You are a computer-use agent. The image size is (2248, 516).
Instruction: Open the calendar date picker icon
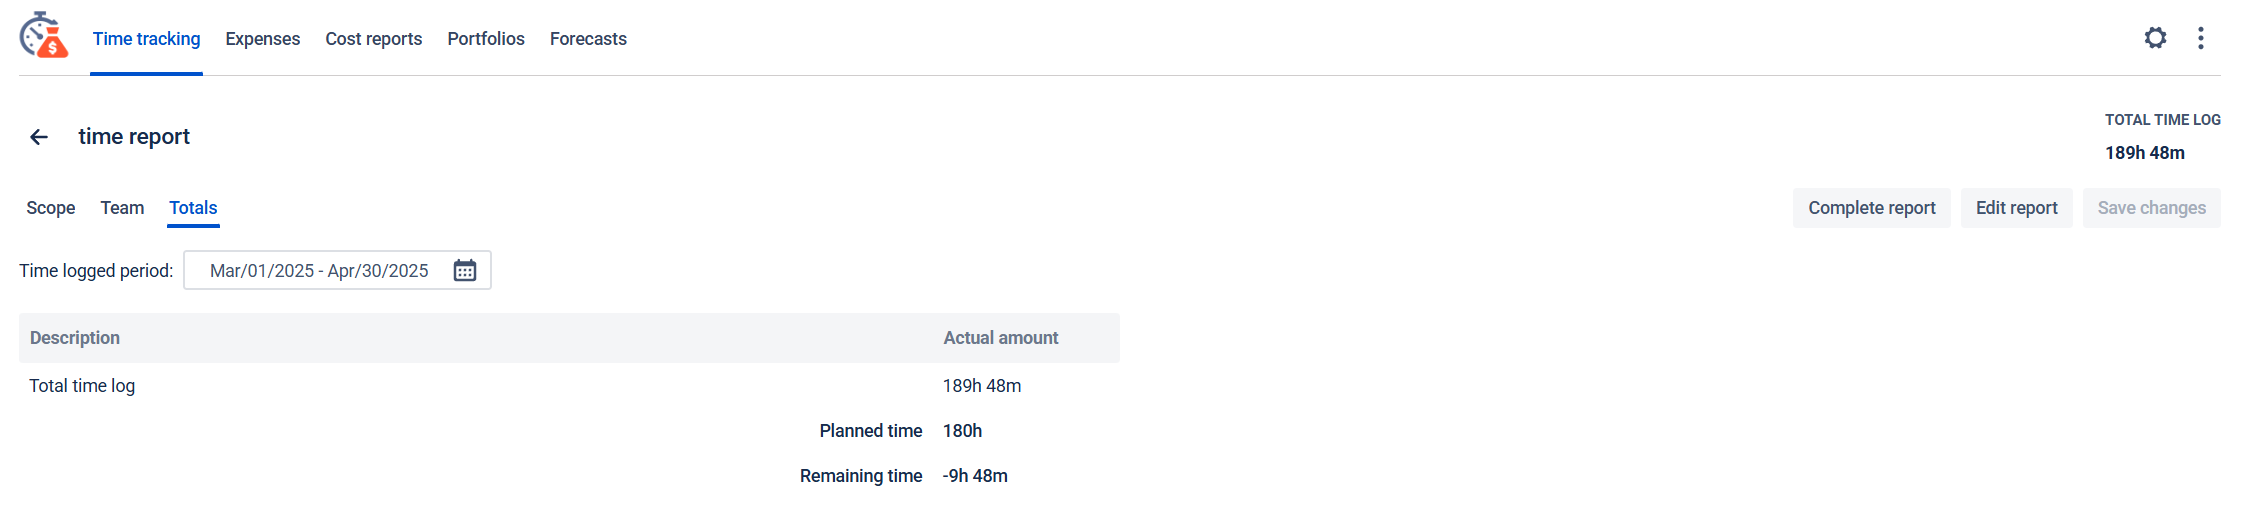pyautogui.click(x=465, y=271)
